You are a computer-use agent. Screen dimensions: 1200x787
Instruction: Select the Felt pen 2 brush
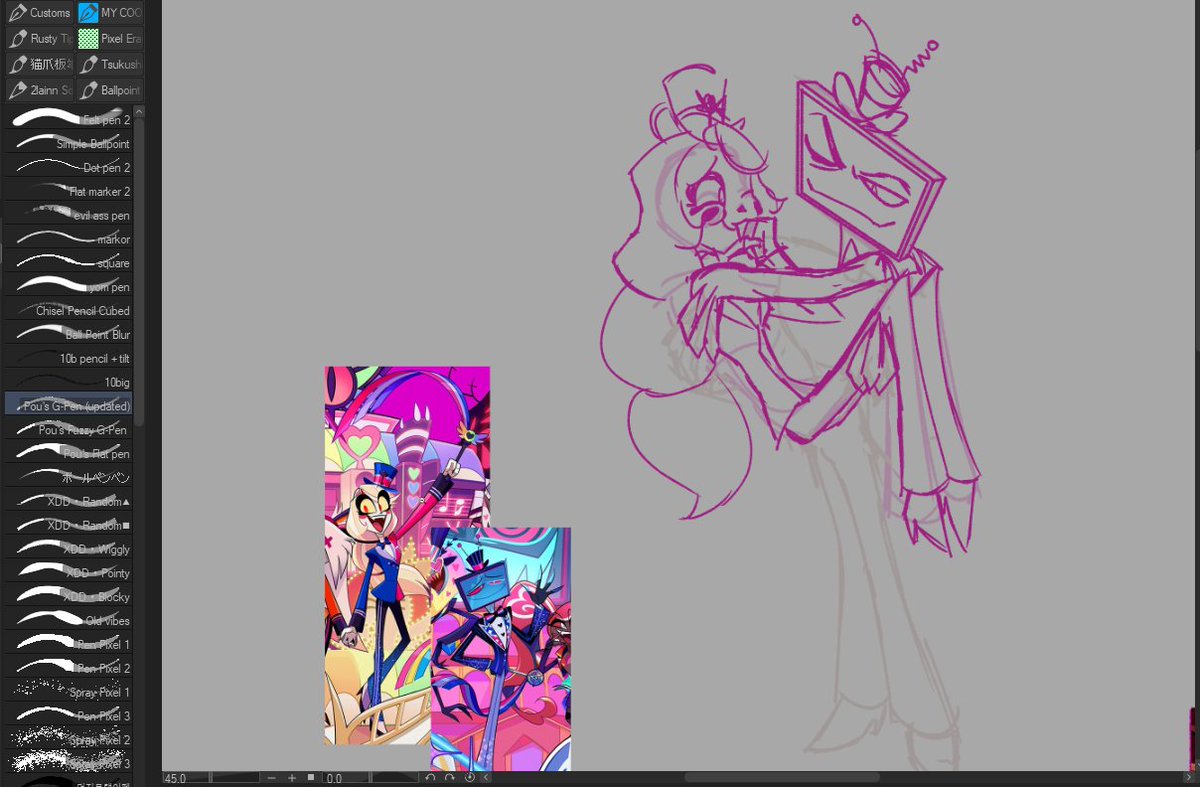click(68, 119)
